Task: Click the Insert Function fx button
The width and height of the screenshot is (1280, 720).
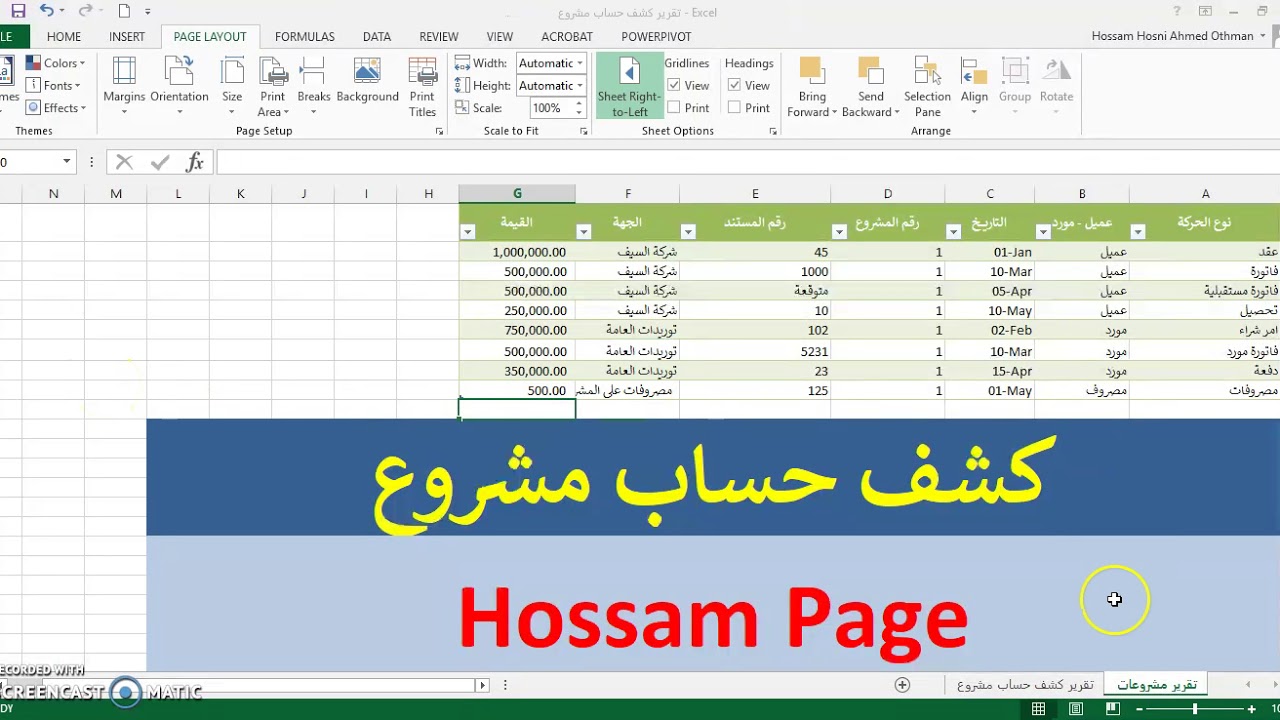Action: (195, 162)
